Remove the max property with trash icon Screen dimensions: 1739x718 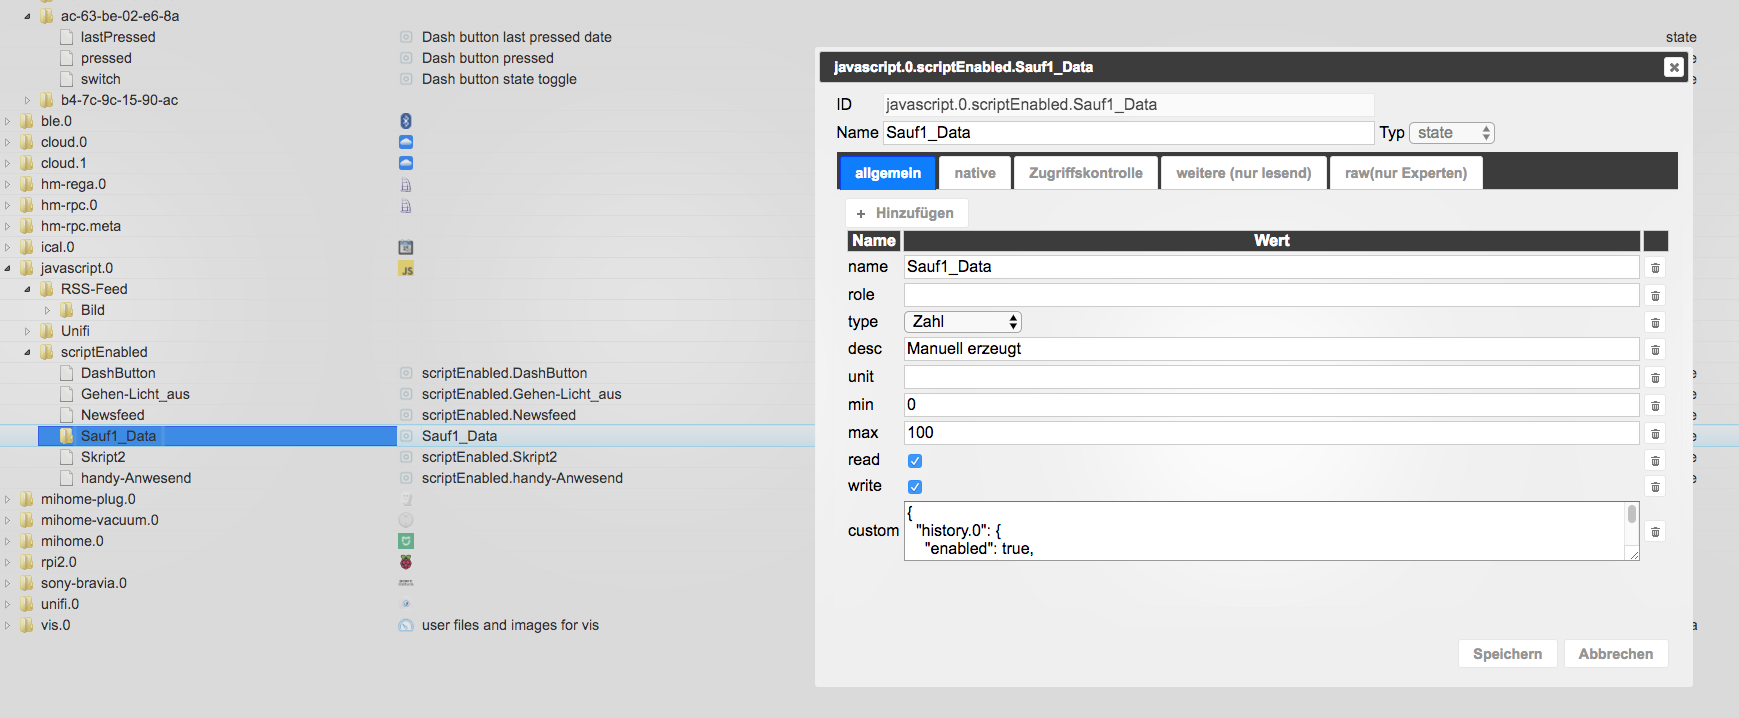[x=1655, y=434]
